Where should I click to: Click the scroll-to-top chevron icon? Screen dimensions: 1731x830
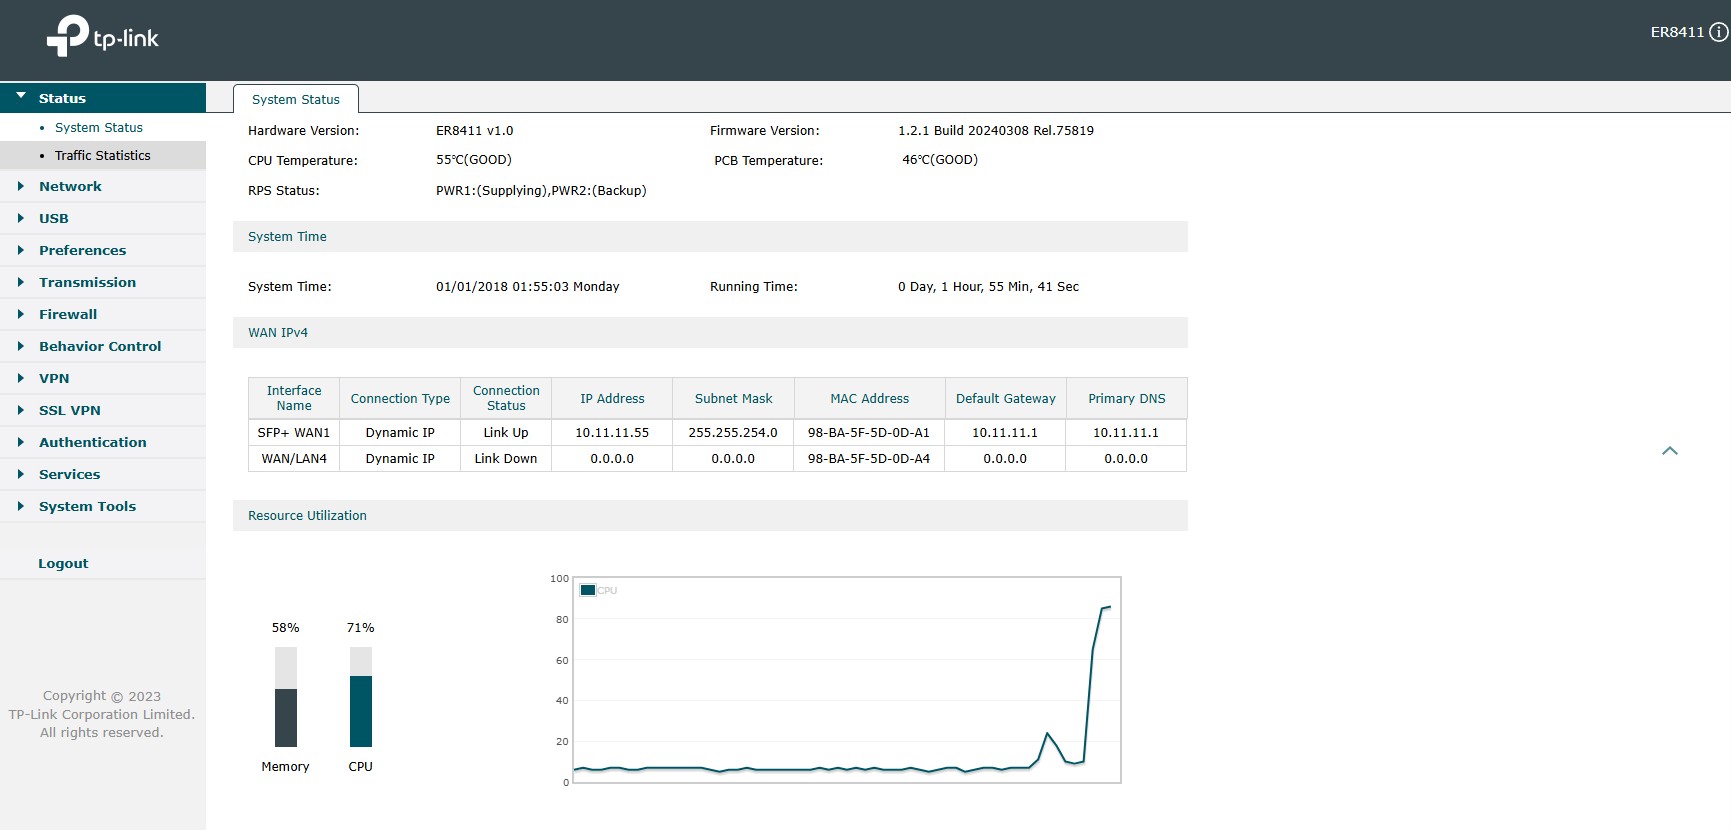tap(1669, 451)
